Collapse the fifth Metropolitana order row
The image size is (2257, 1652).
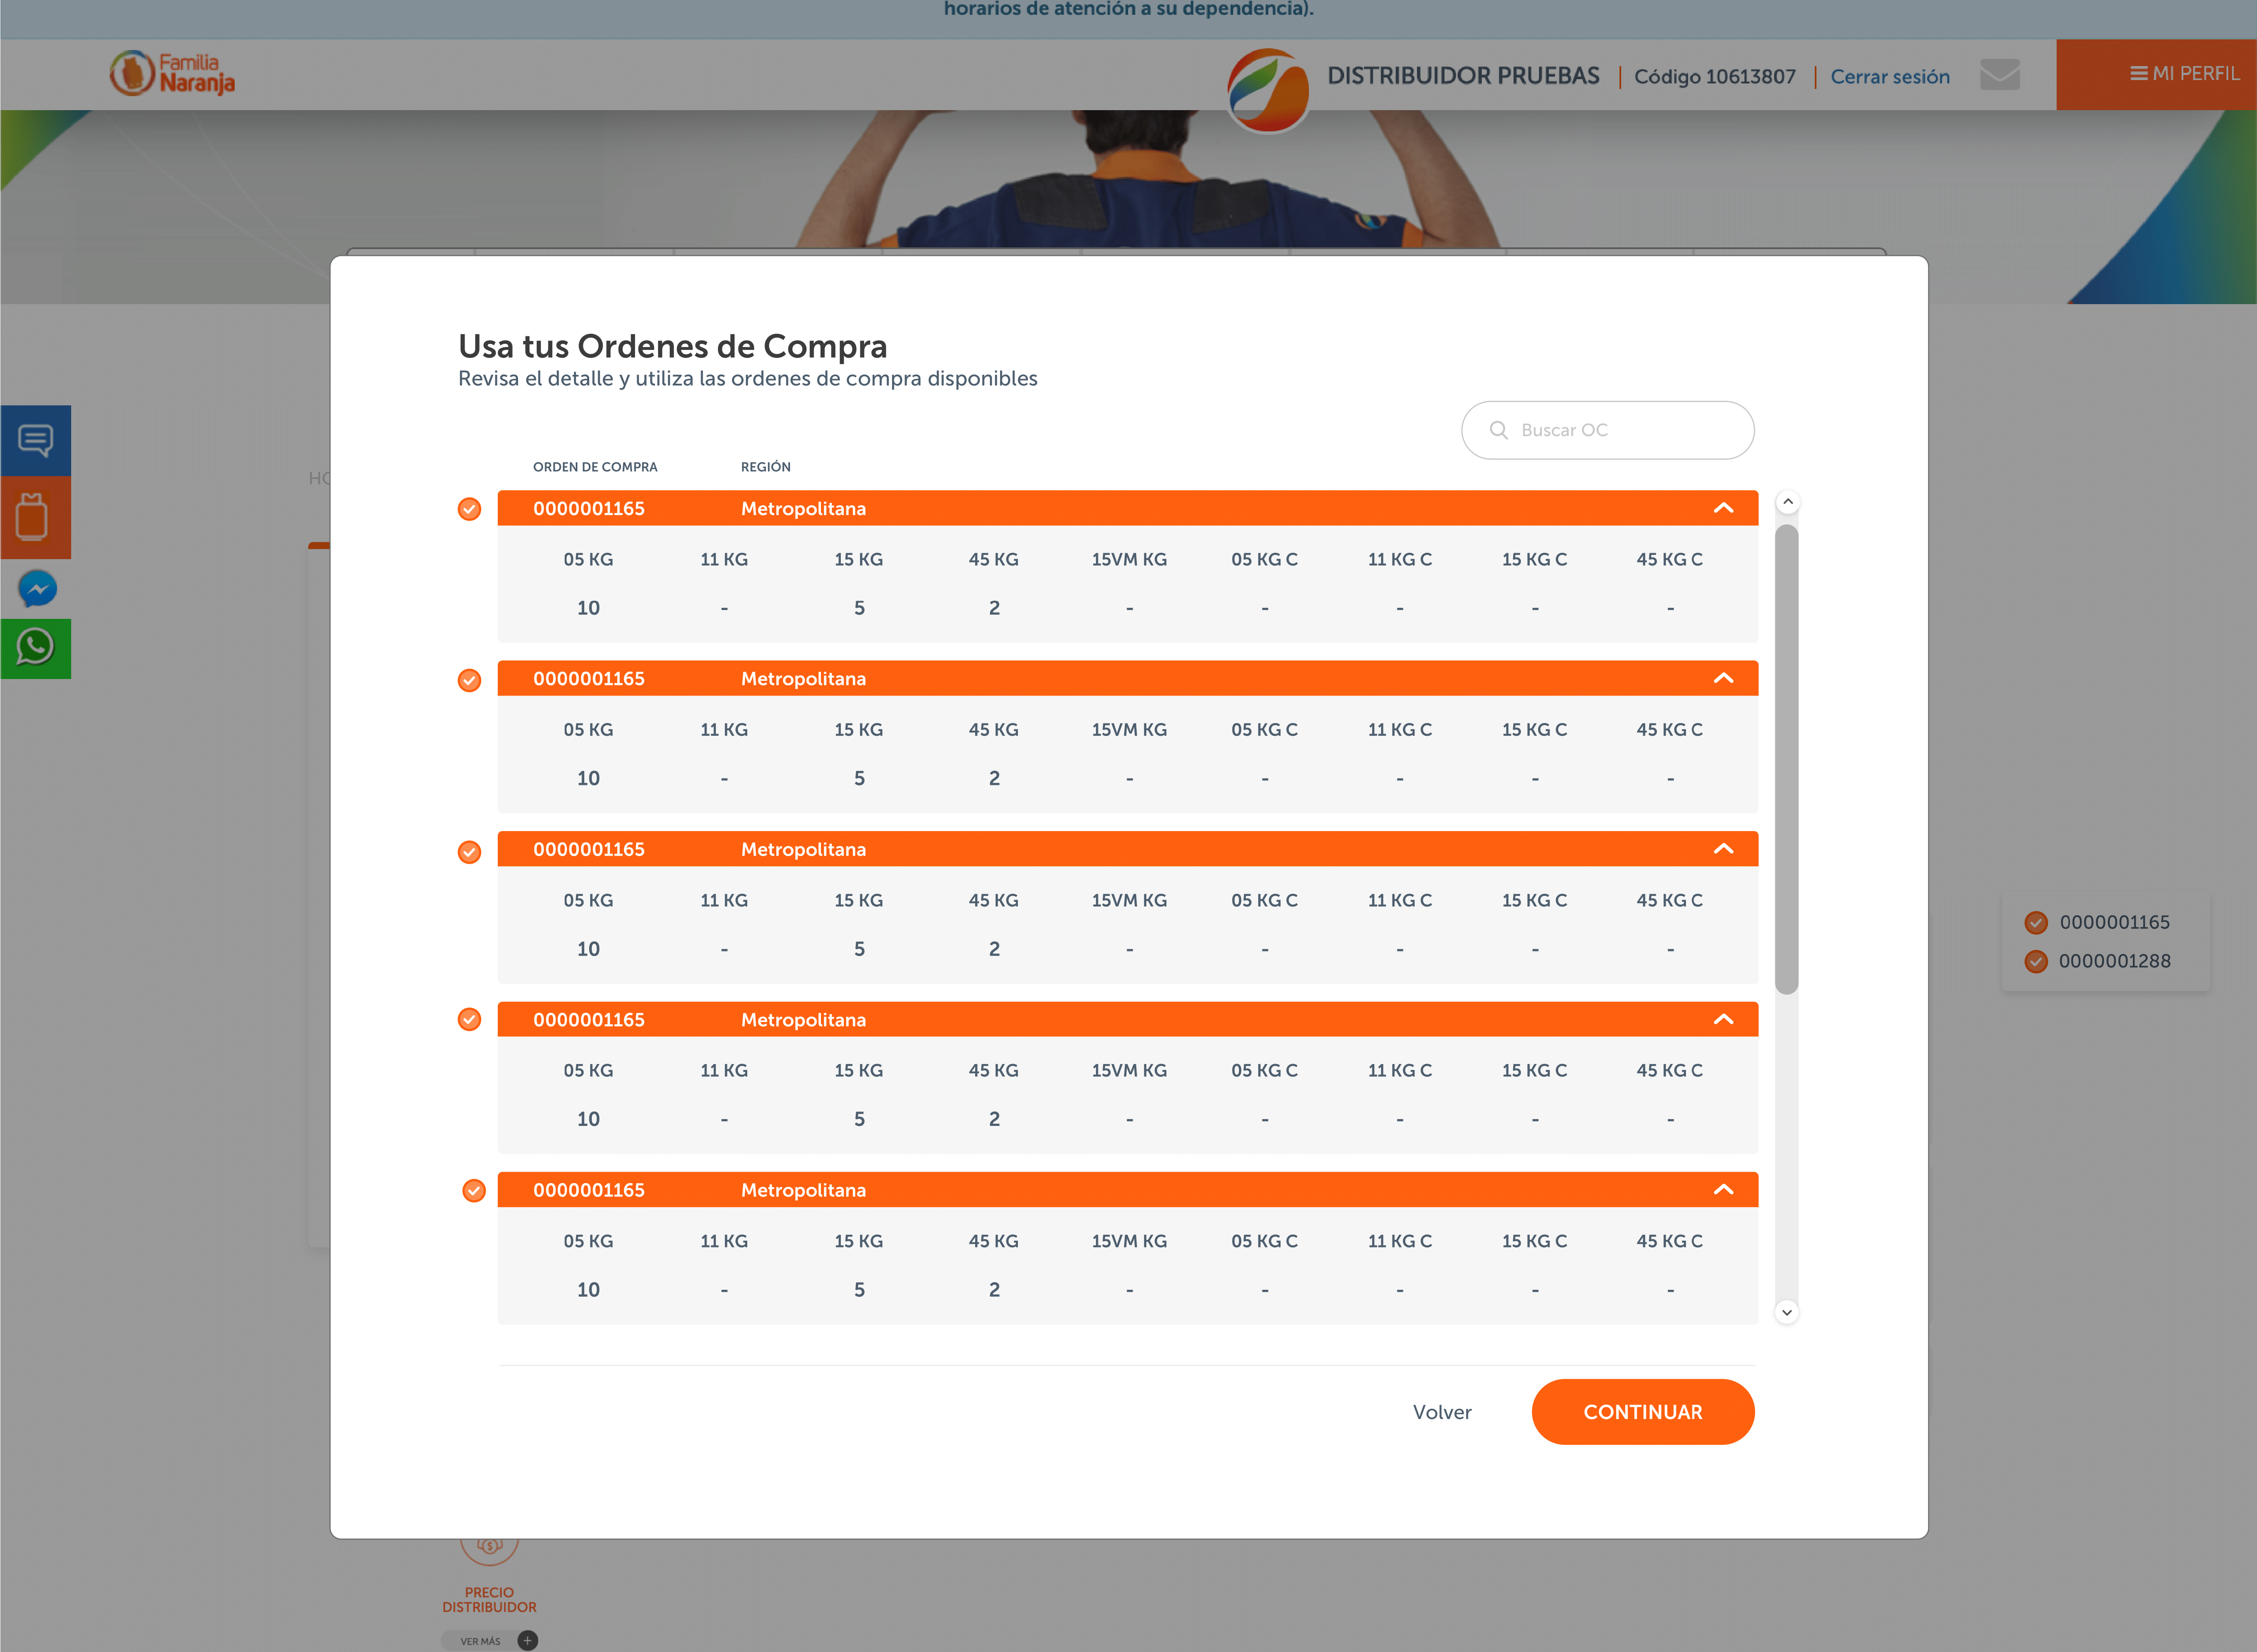coord(1723,1190)
